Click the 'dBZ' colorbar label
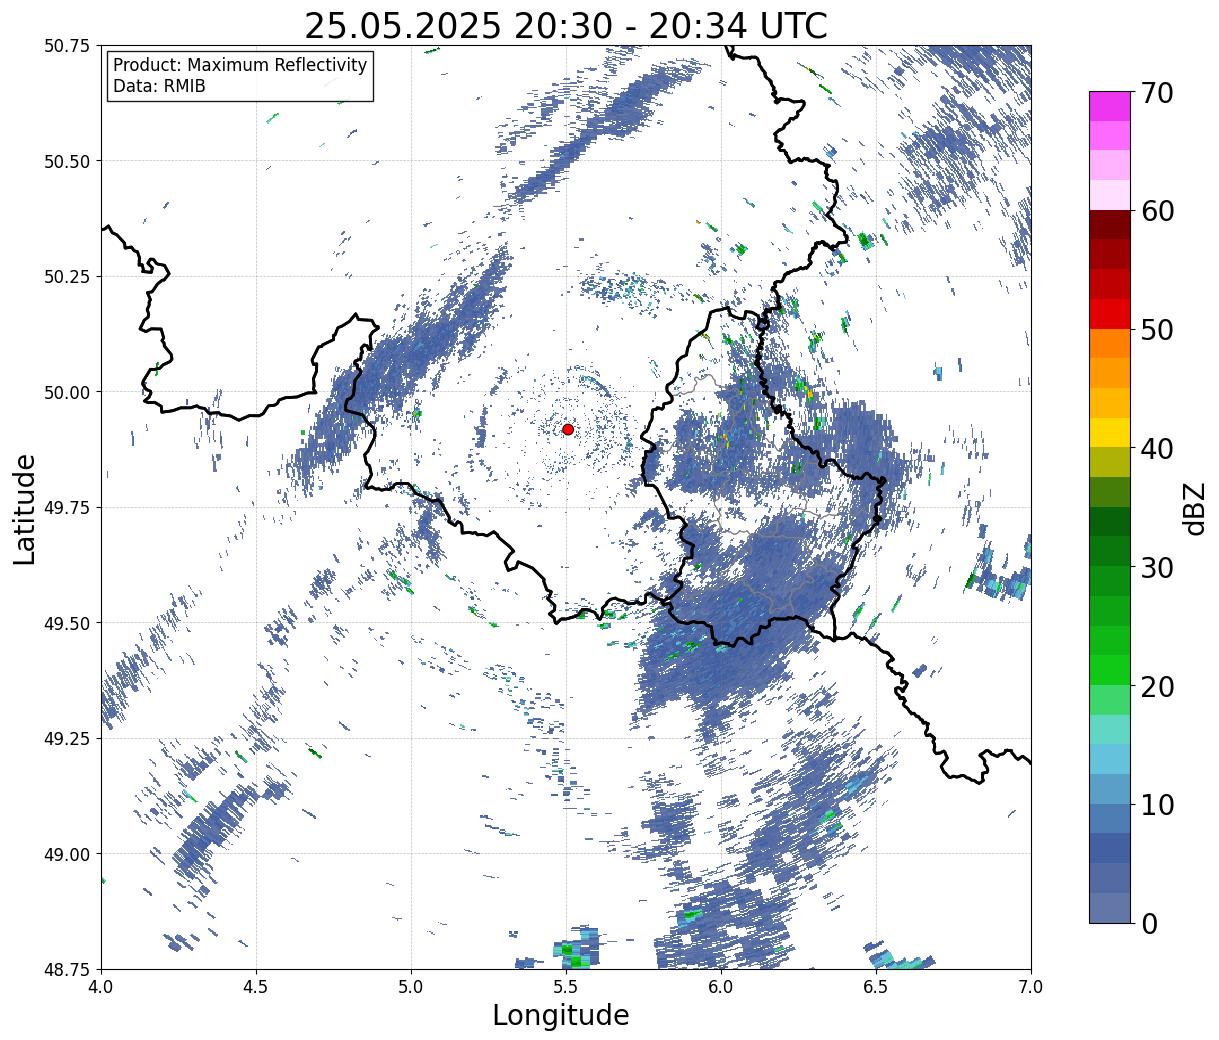The width and height of the screenshot is (1219, 1040). 1194,508
